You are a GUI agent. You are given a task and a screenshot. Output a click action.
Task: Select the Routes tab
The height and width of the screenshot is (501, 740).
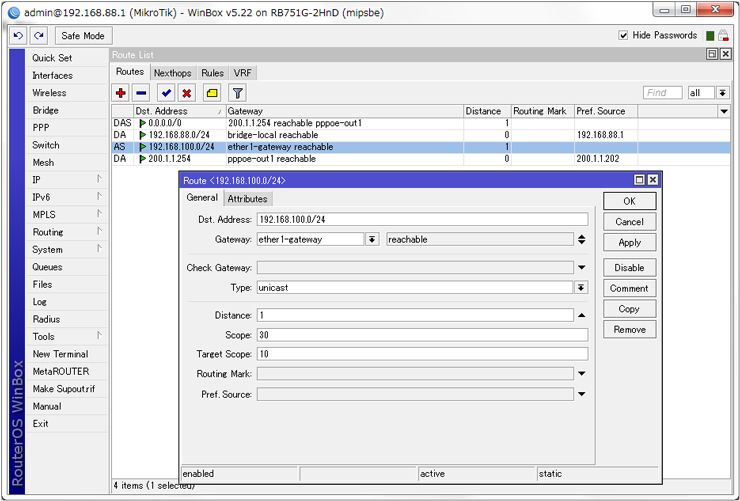[x=130, y=72]
